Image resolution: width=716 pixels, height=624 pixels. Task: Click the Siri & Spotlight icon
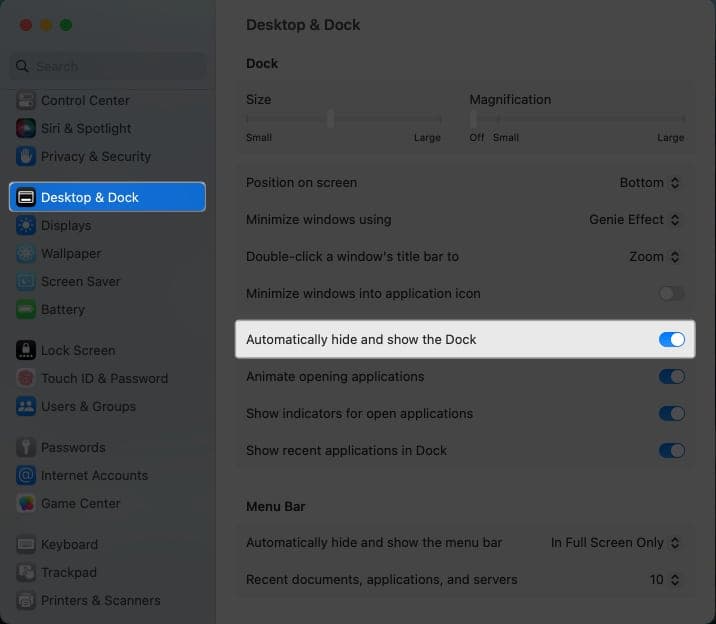tap(26, 128)
